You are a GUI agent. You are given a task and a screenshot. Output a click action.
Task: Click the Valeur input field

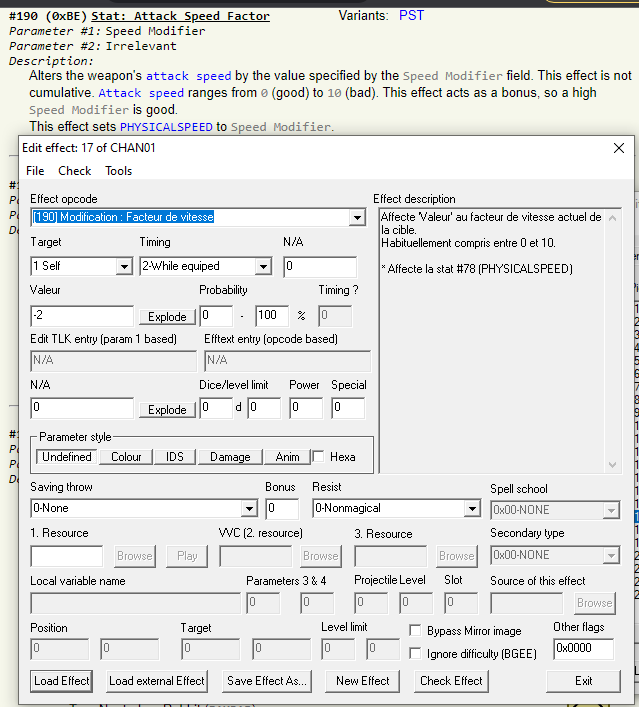point(82,316)
